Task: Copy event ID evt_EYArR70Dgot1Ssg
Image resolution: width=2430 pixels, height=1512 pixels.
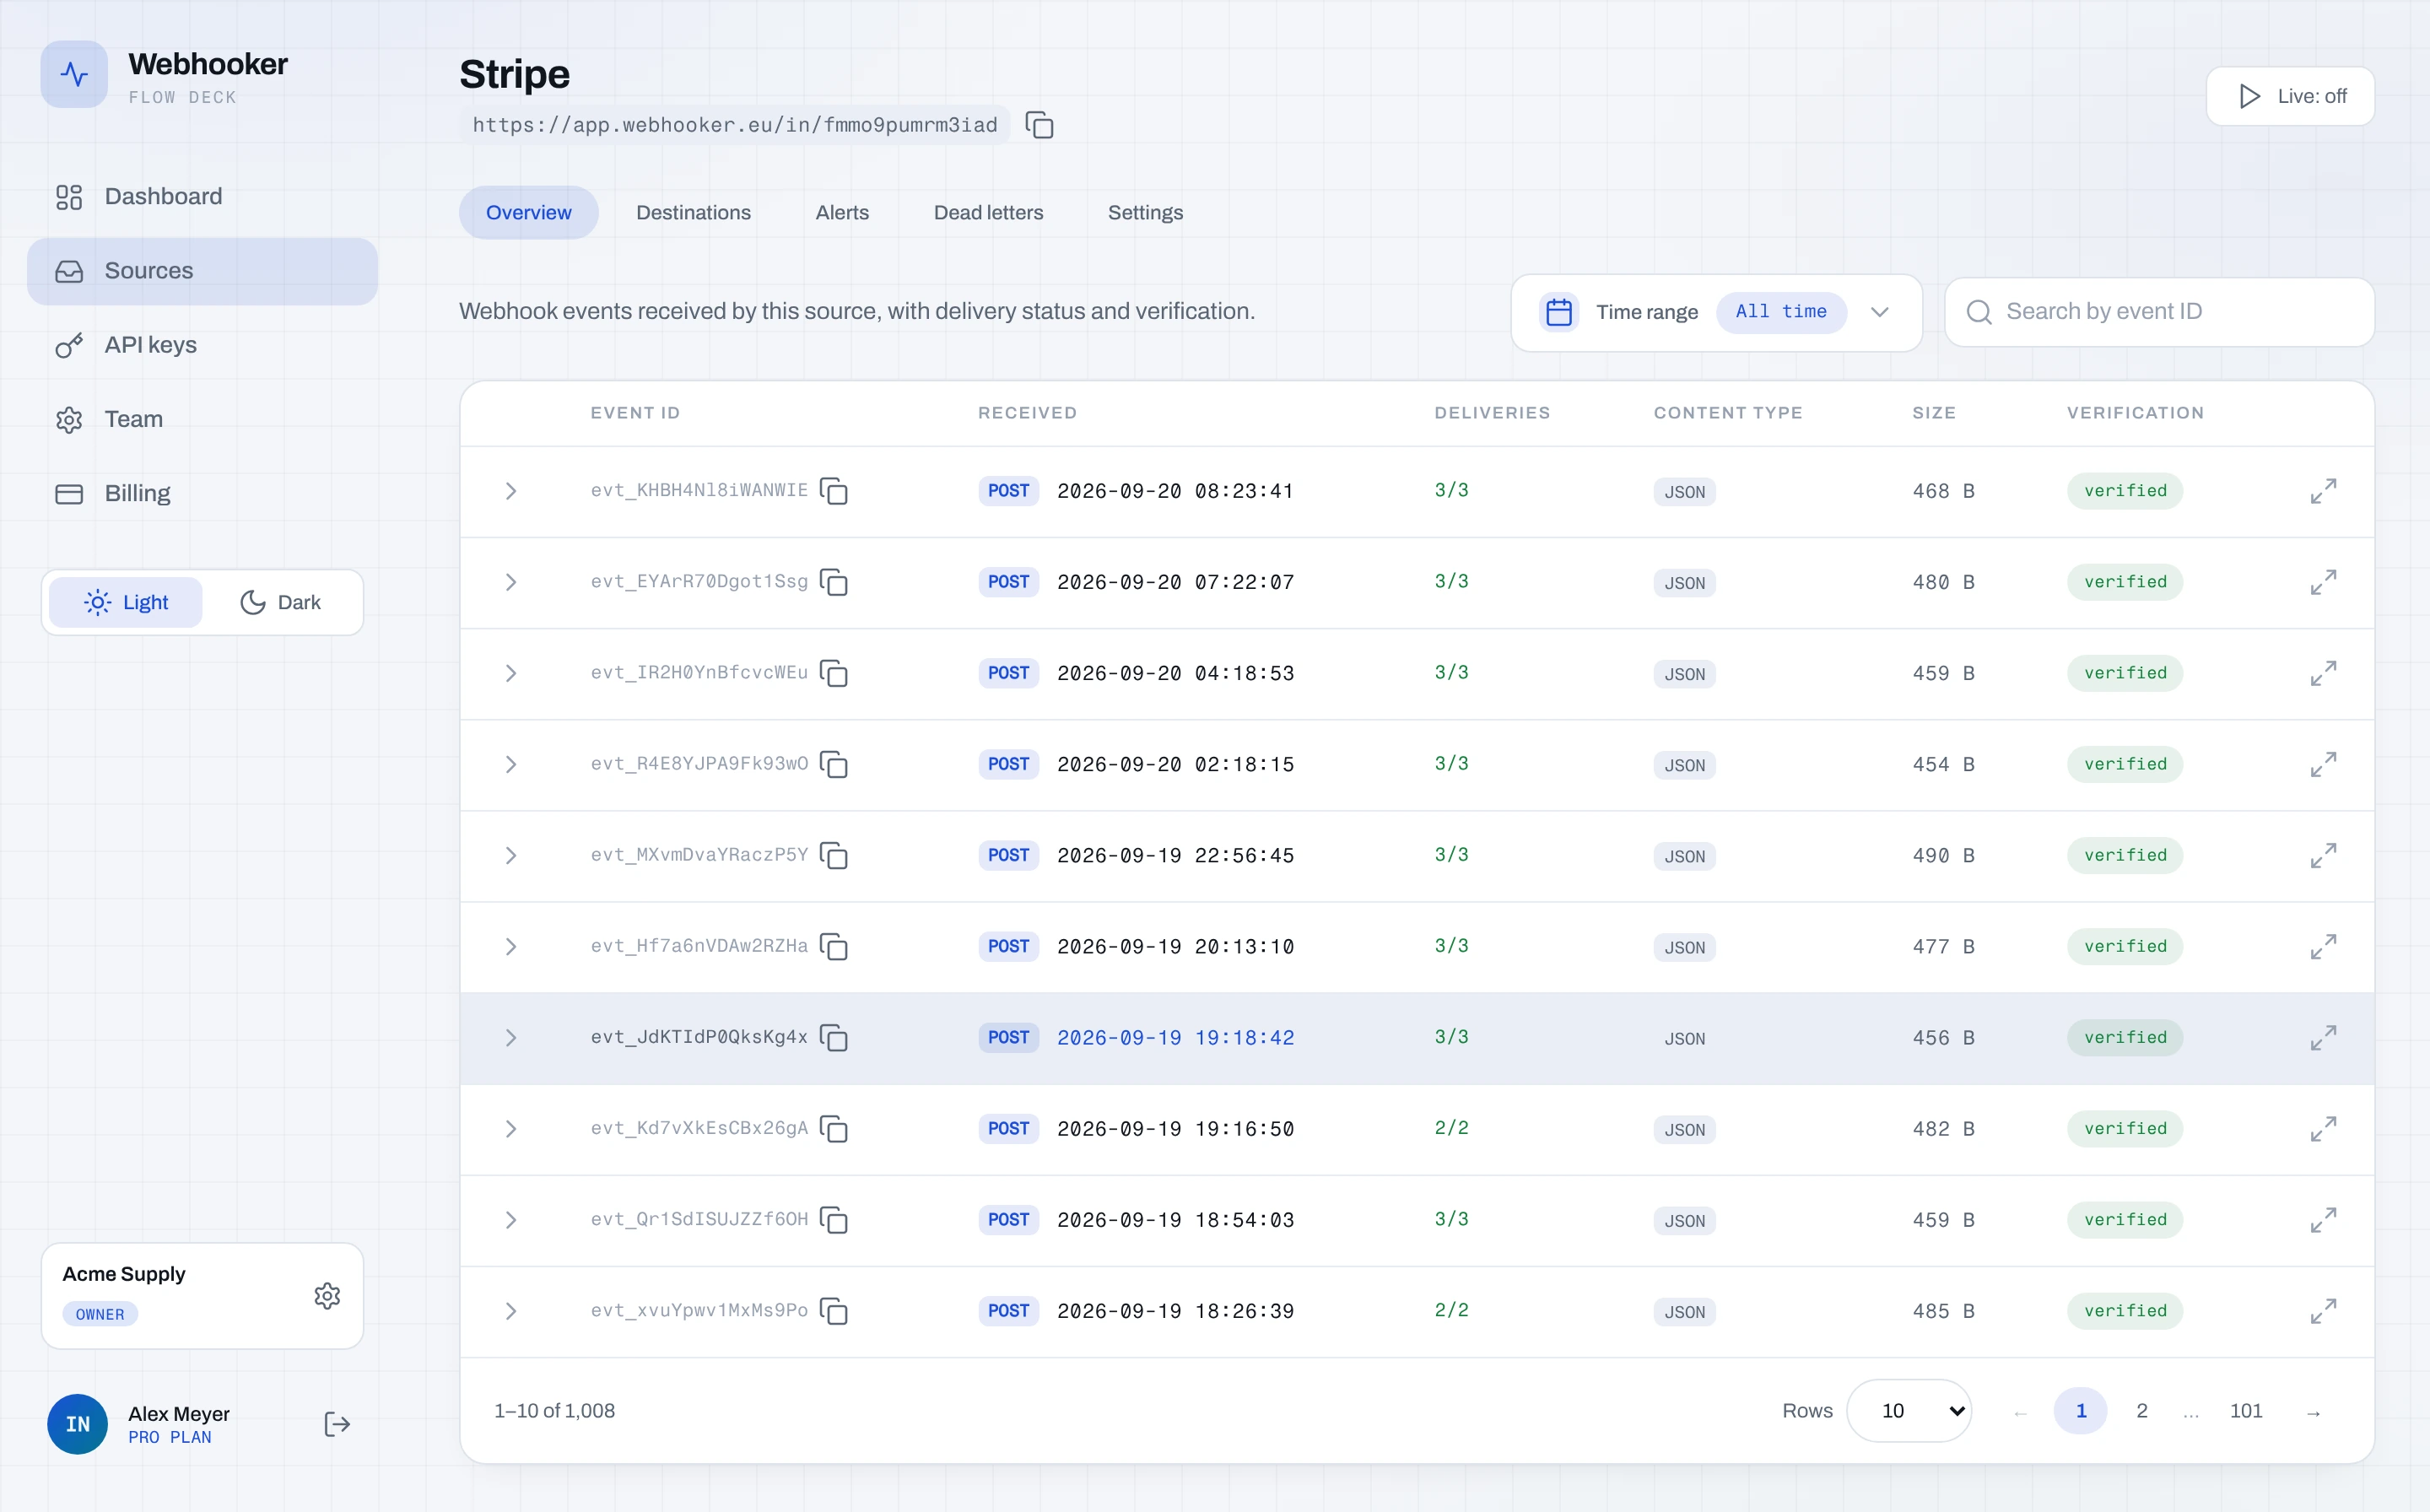Action: tap(833, 582)
